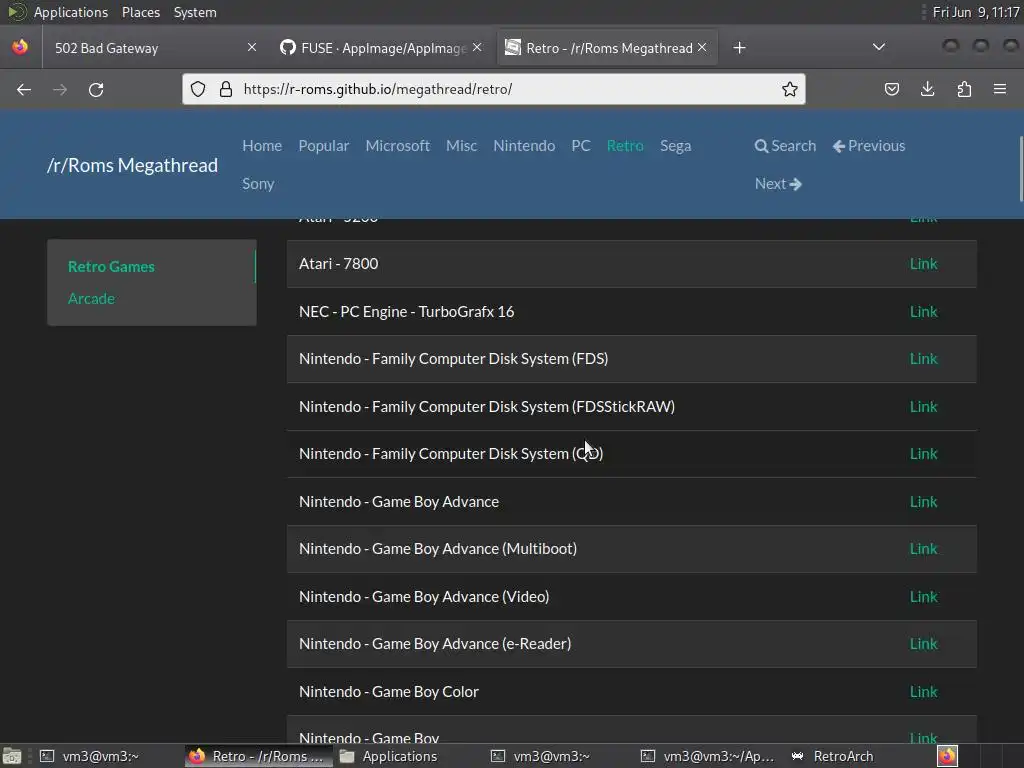Click the show desktop icon in the taskbar
This screenshot has width=1024, height=768.
click(x=12, y=756)
